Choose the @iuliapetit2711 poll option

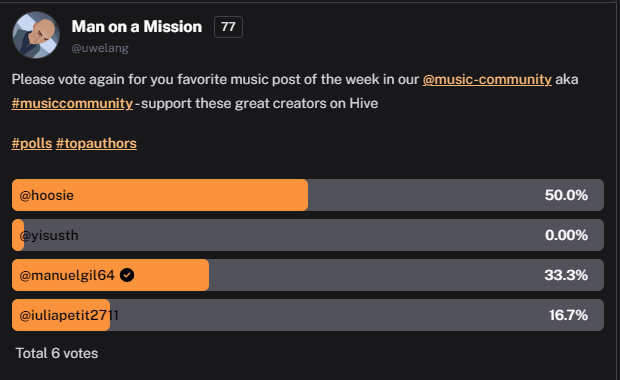tap(308, 315)
